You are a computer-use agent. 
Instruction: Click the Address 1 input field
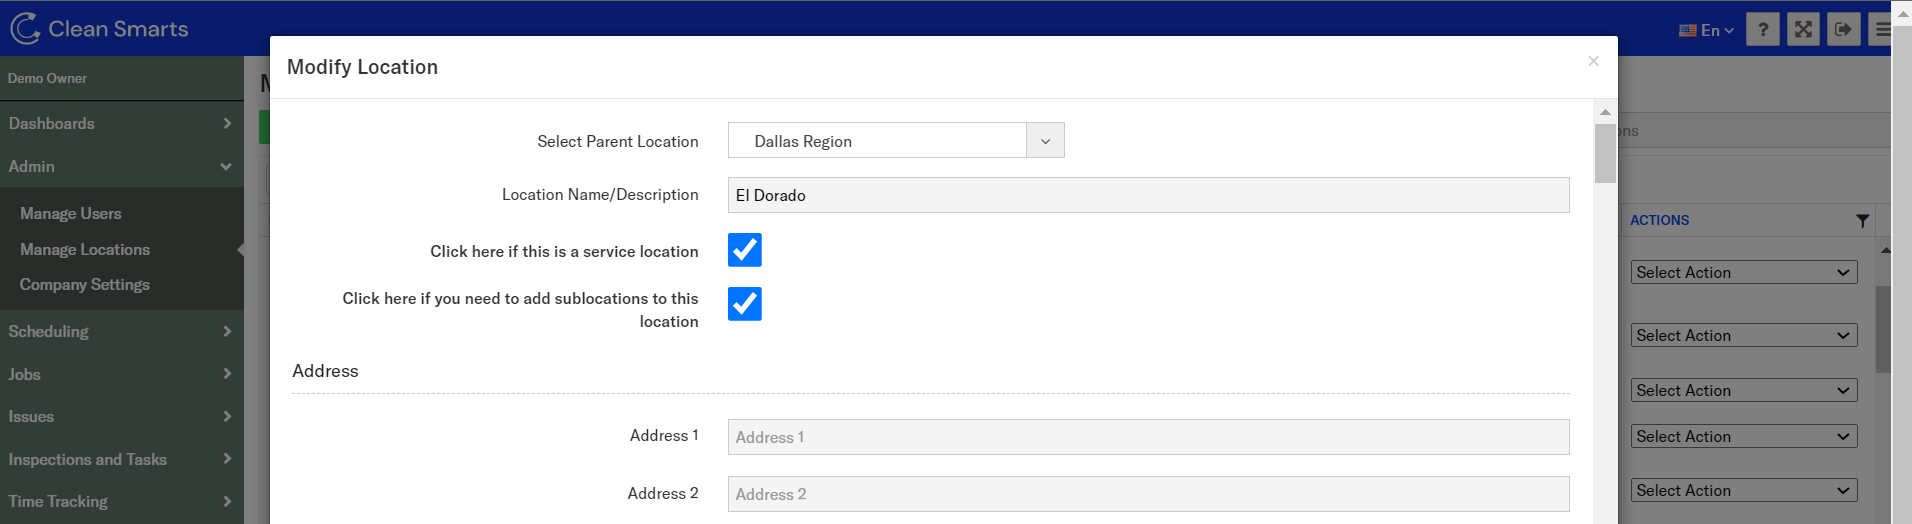1148,437
